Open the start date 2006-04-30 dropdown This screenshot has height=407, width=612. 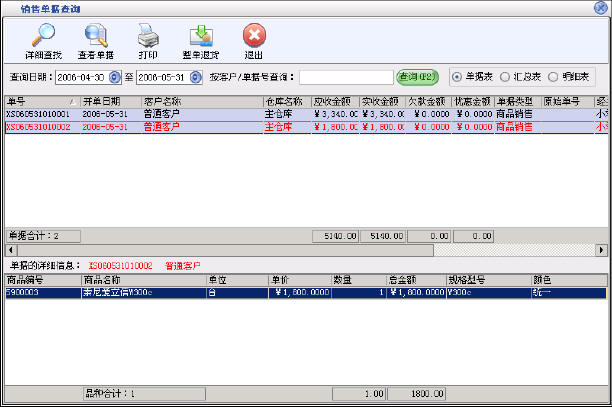114,76
